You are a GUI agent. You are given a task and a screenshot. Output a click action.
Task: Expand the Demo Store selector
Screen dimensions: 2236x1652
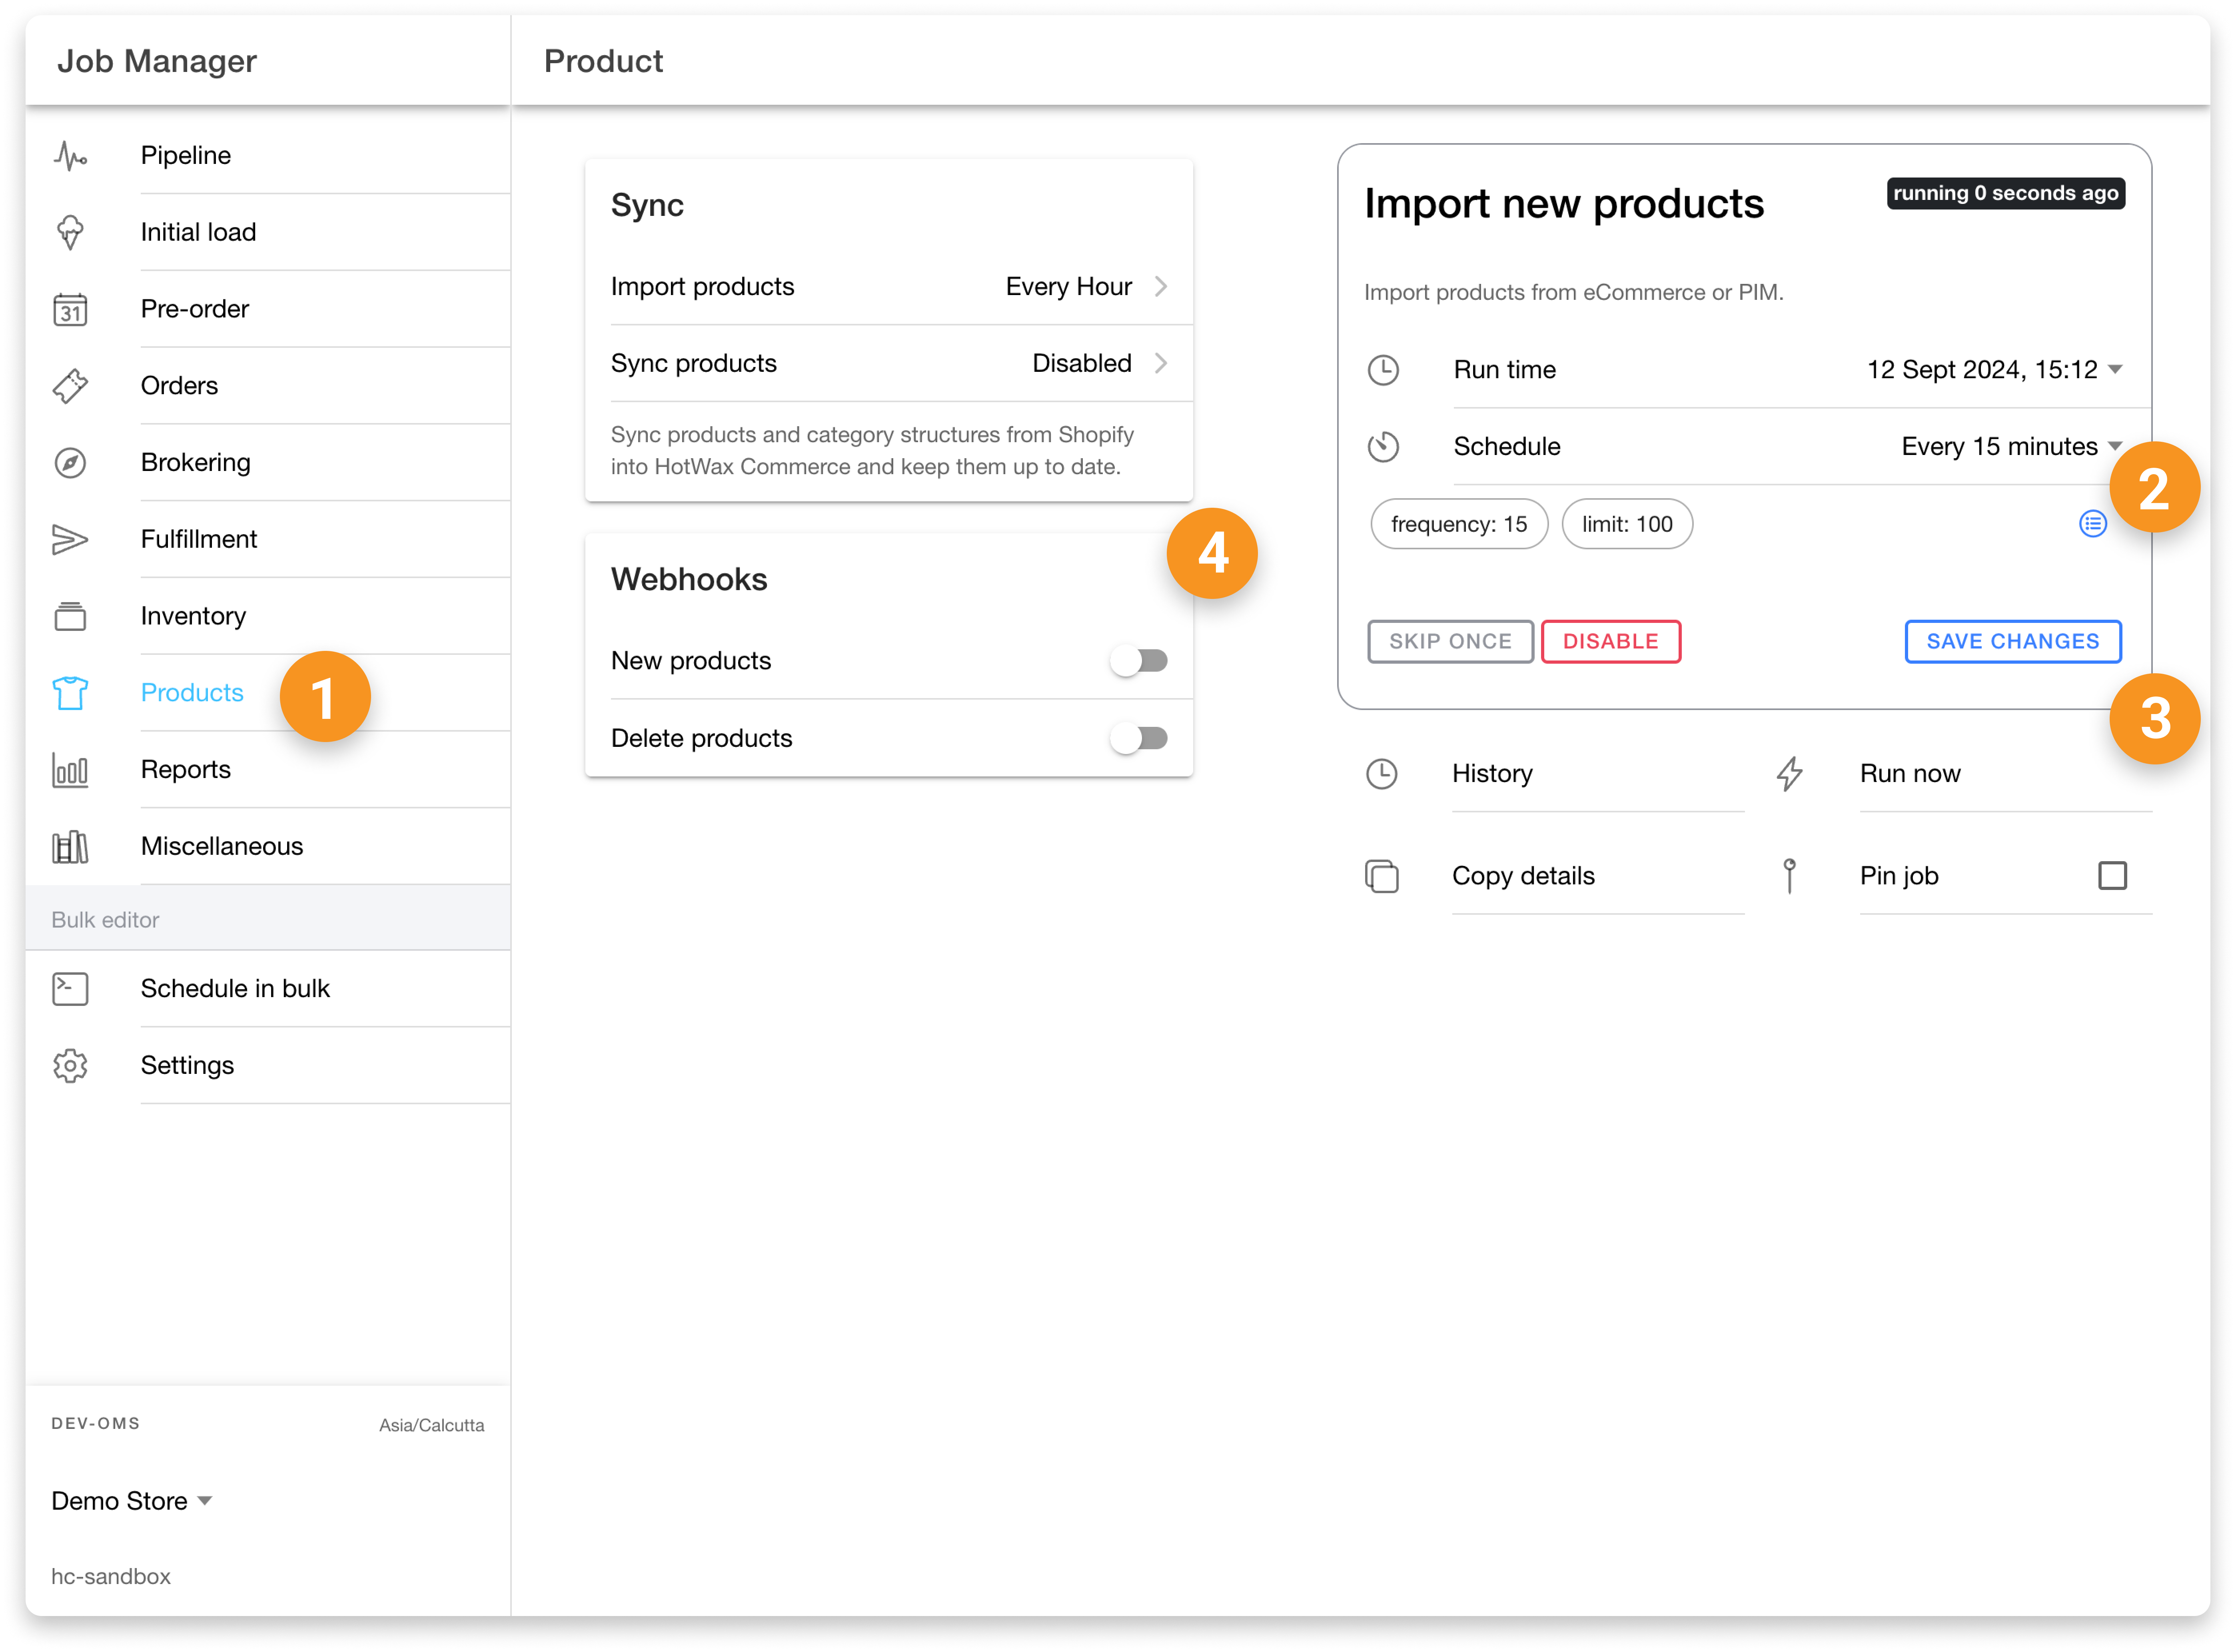coord(132,1501)
